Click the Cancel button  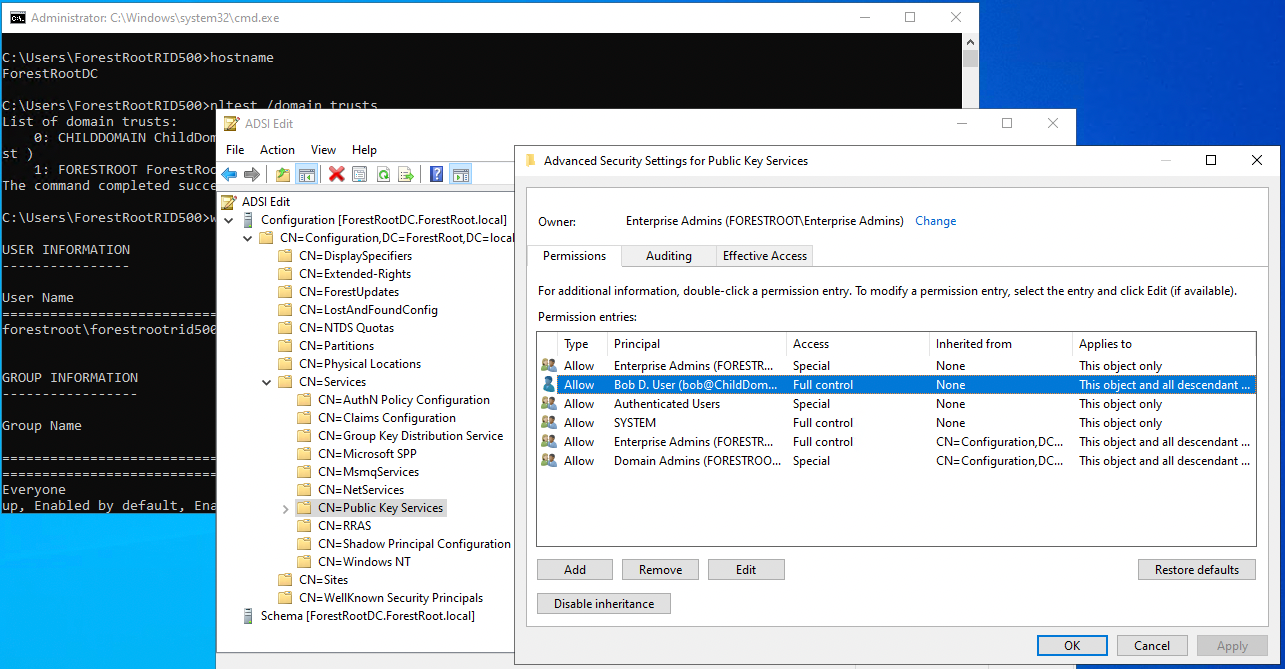pos(1152,646)
